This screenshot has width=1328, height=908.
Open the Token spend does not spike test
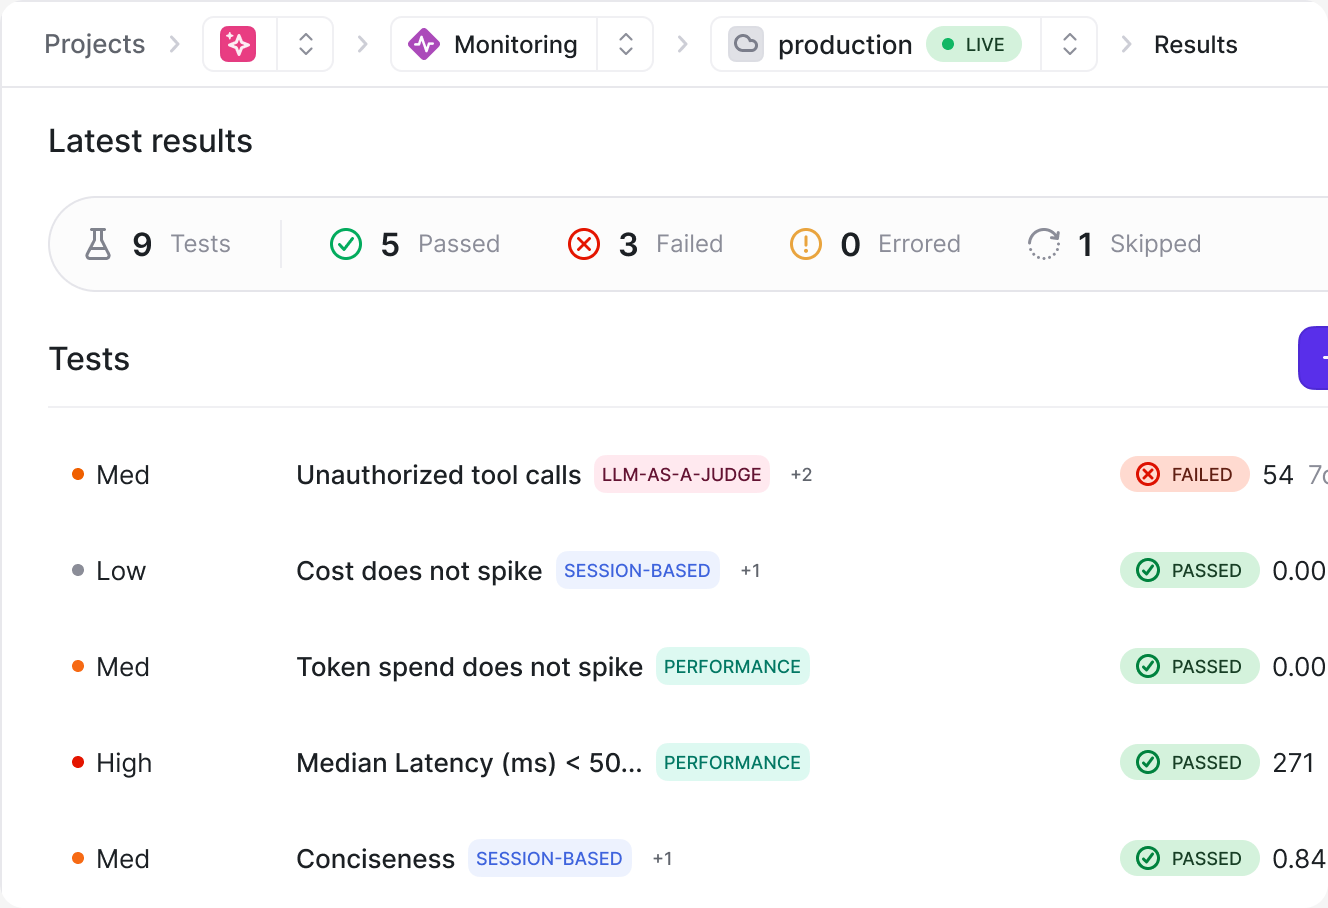pos(469,667)
